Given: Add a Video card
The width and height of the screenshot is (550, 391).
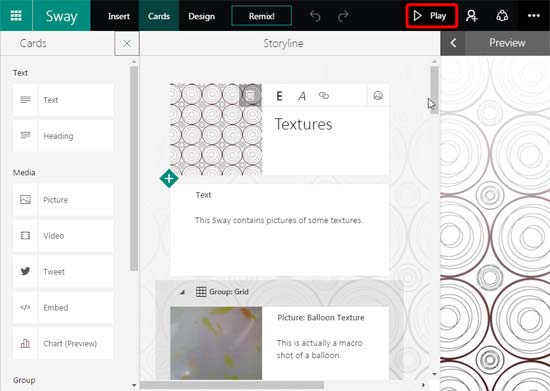Looking at the screenshot, I should (63, 236).
